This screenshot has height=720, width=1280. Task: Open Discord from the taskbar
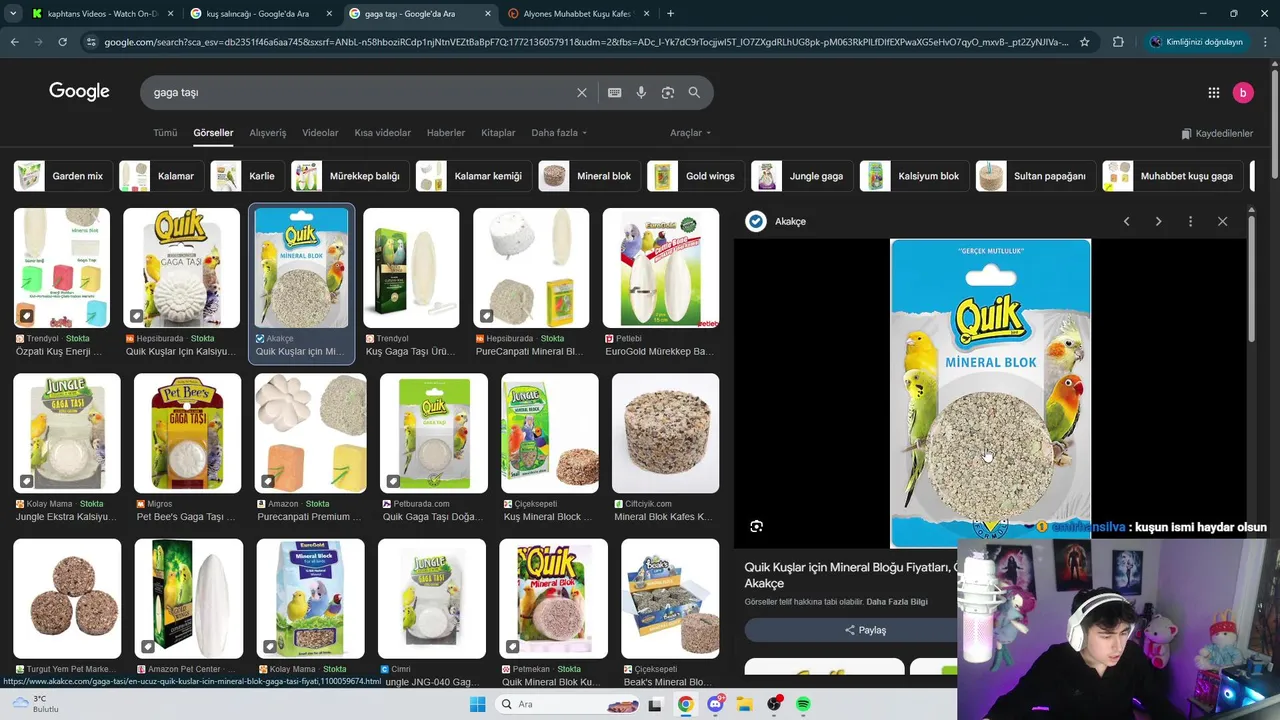(715, 704)
